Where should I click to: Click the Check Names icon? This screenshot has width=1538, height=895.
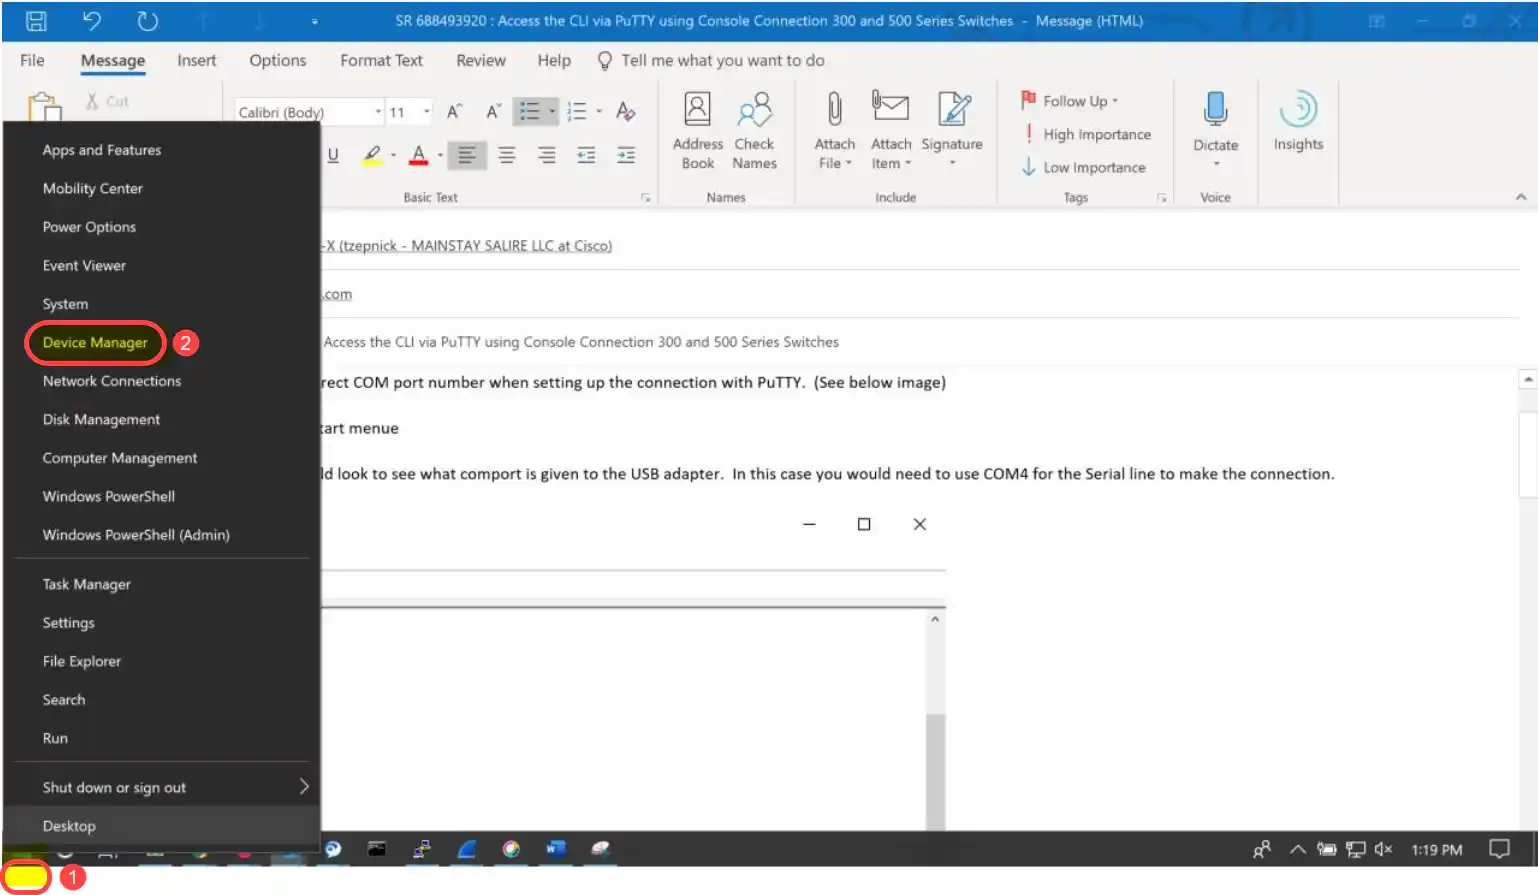point(754,131)
